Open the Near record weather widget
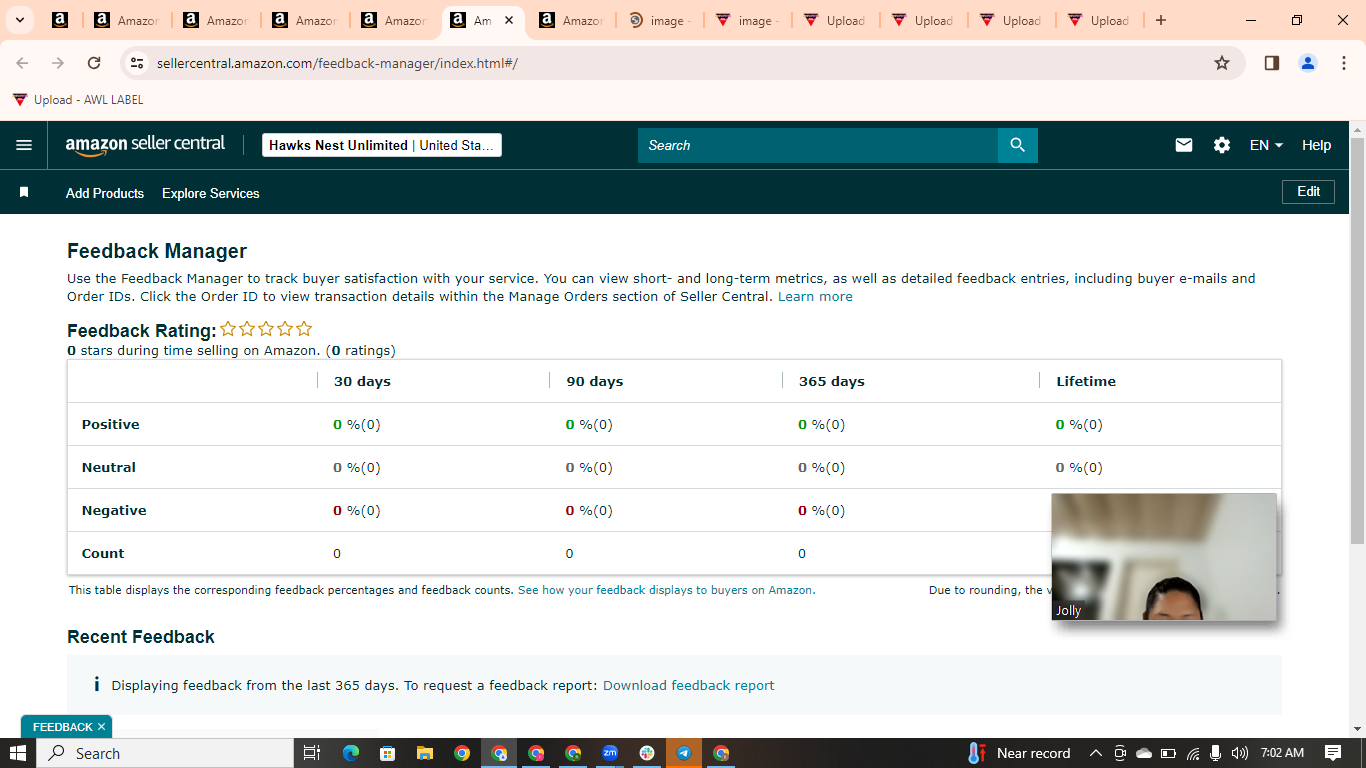 pos(1019,753)
